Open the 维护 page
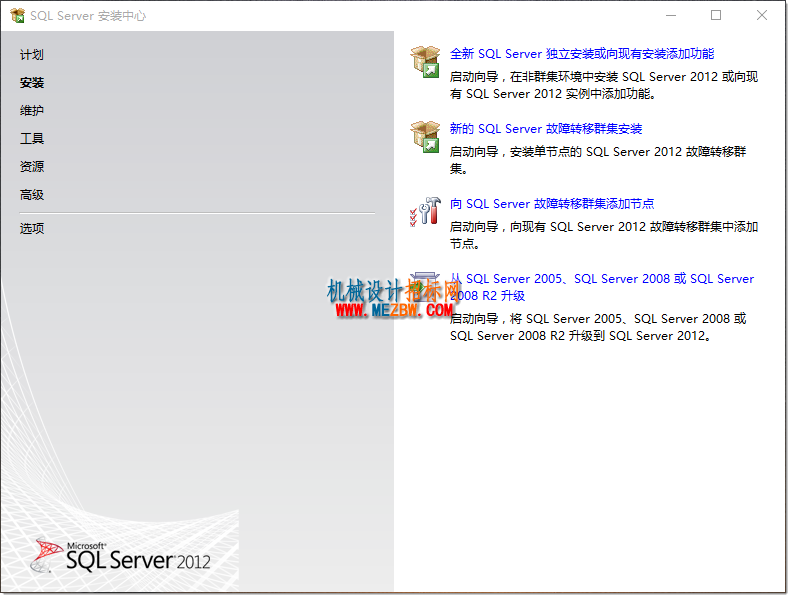 (32, 111)
